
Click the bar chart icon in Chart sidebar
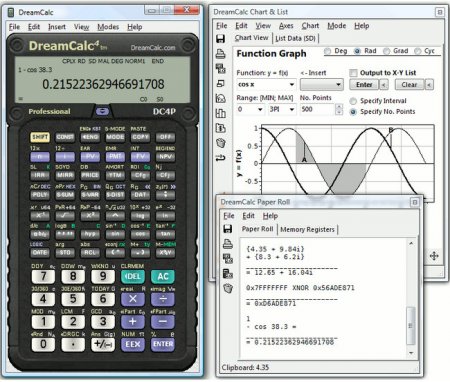220,113
